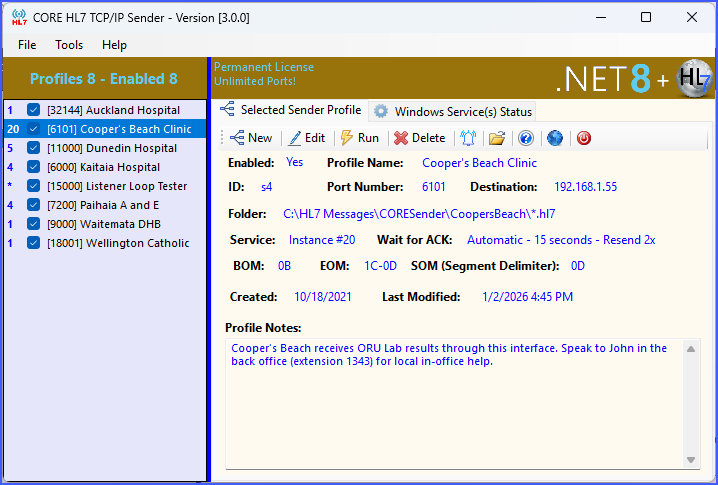Select the Kaitaia Hospital profile
Viewport: 718px width, 485px height.
(103, 167)
